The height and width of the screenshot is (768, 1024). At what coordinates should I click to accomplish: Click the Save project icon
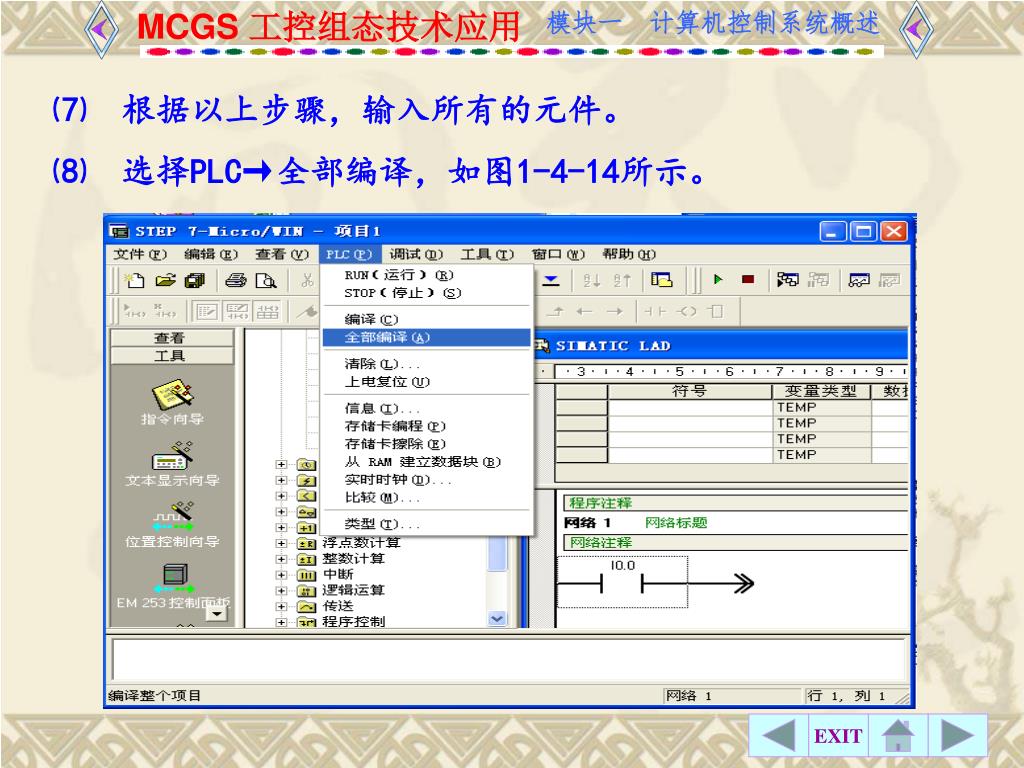(x=195, y=281)
